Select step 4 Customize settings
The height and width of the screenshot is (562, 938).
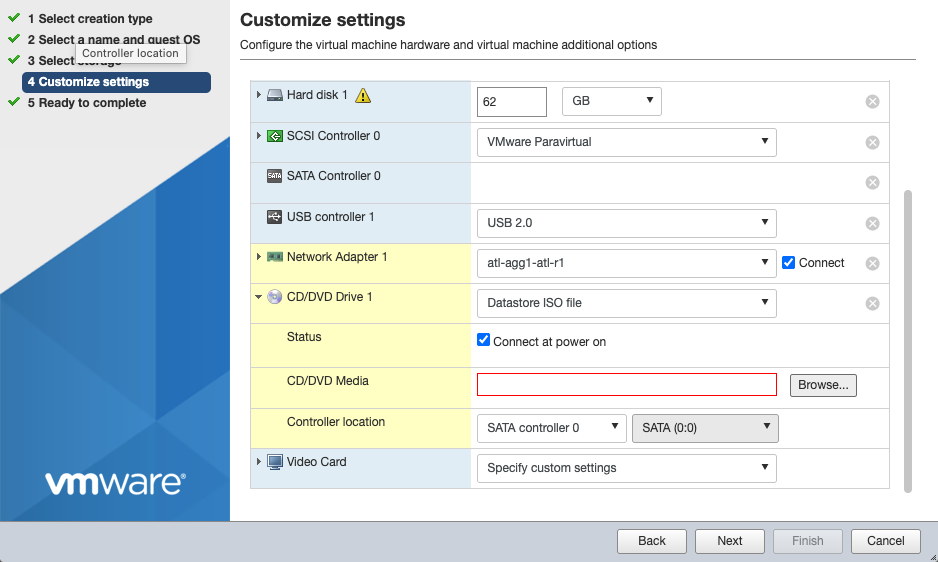point(116,83)
